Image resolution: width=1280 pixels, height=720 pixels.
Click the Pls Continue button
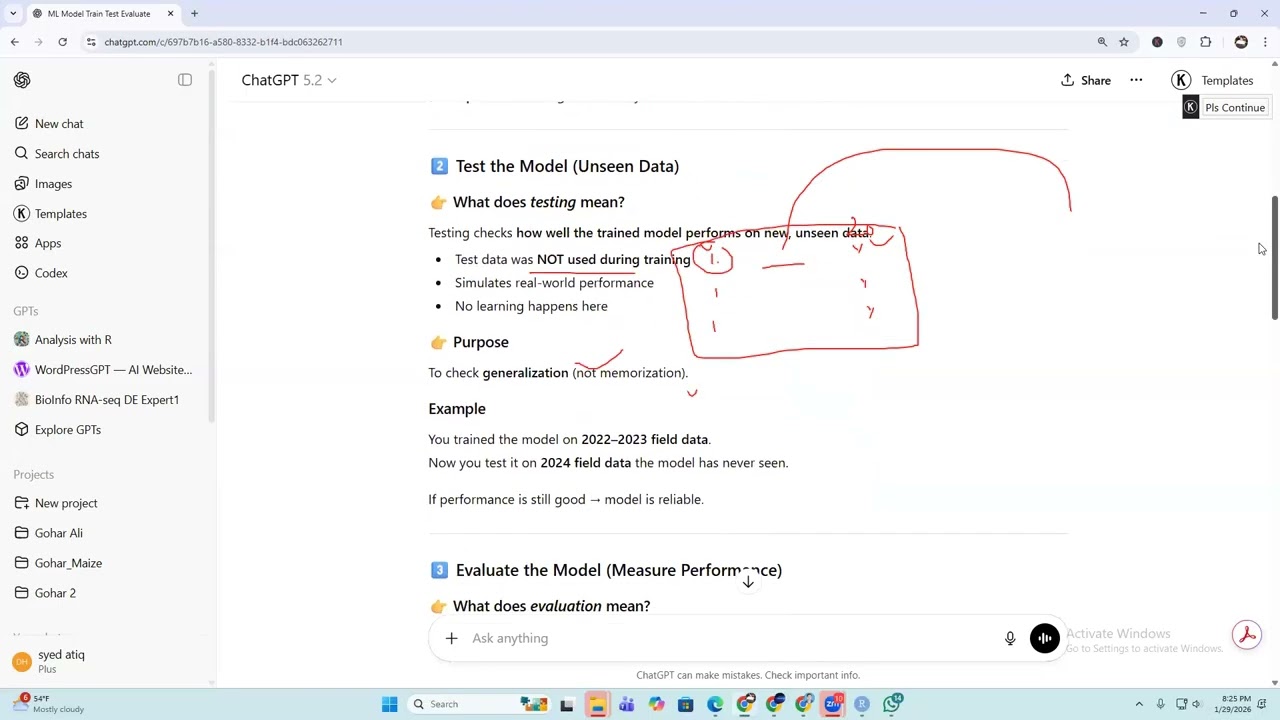(x=1234, y=108)
